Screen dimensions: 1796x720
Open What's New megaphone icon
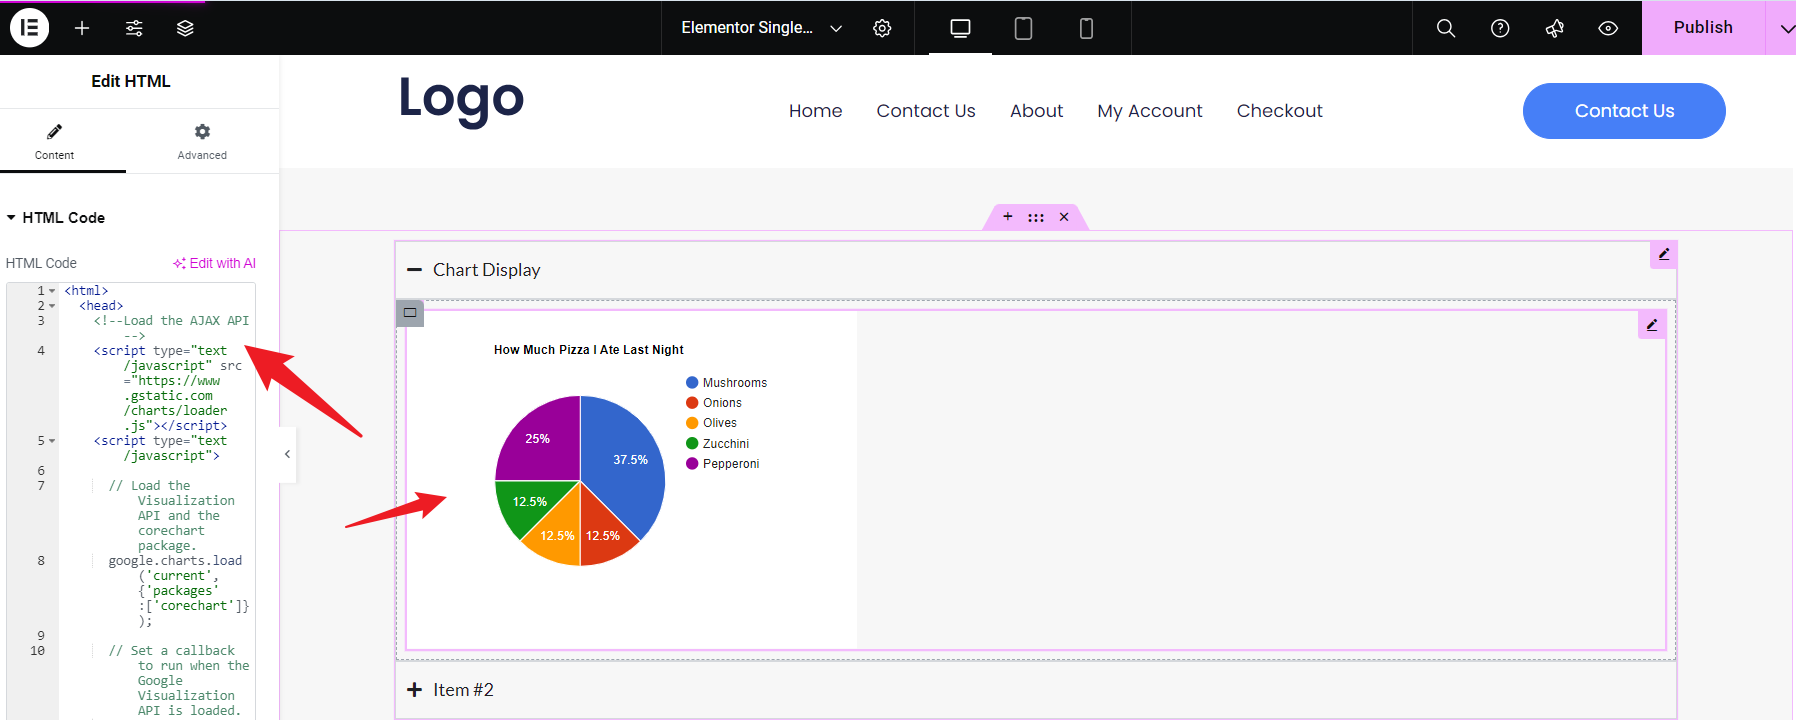point(1554,28)
